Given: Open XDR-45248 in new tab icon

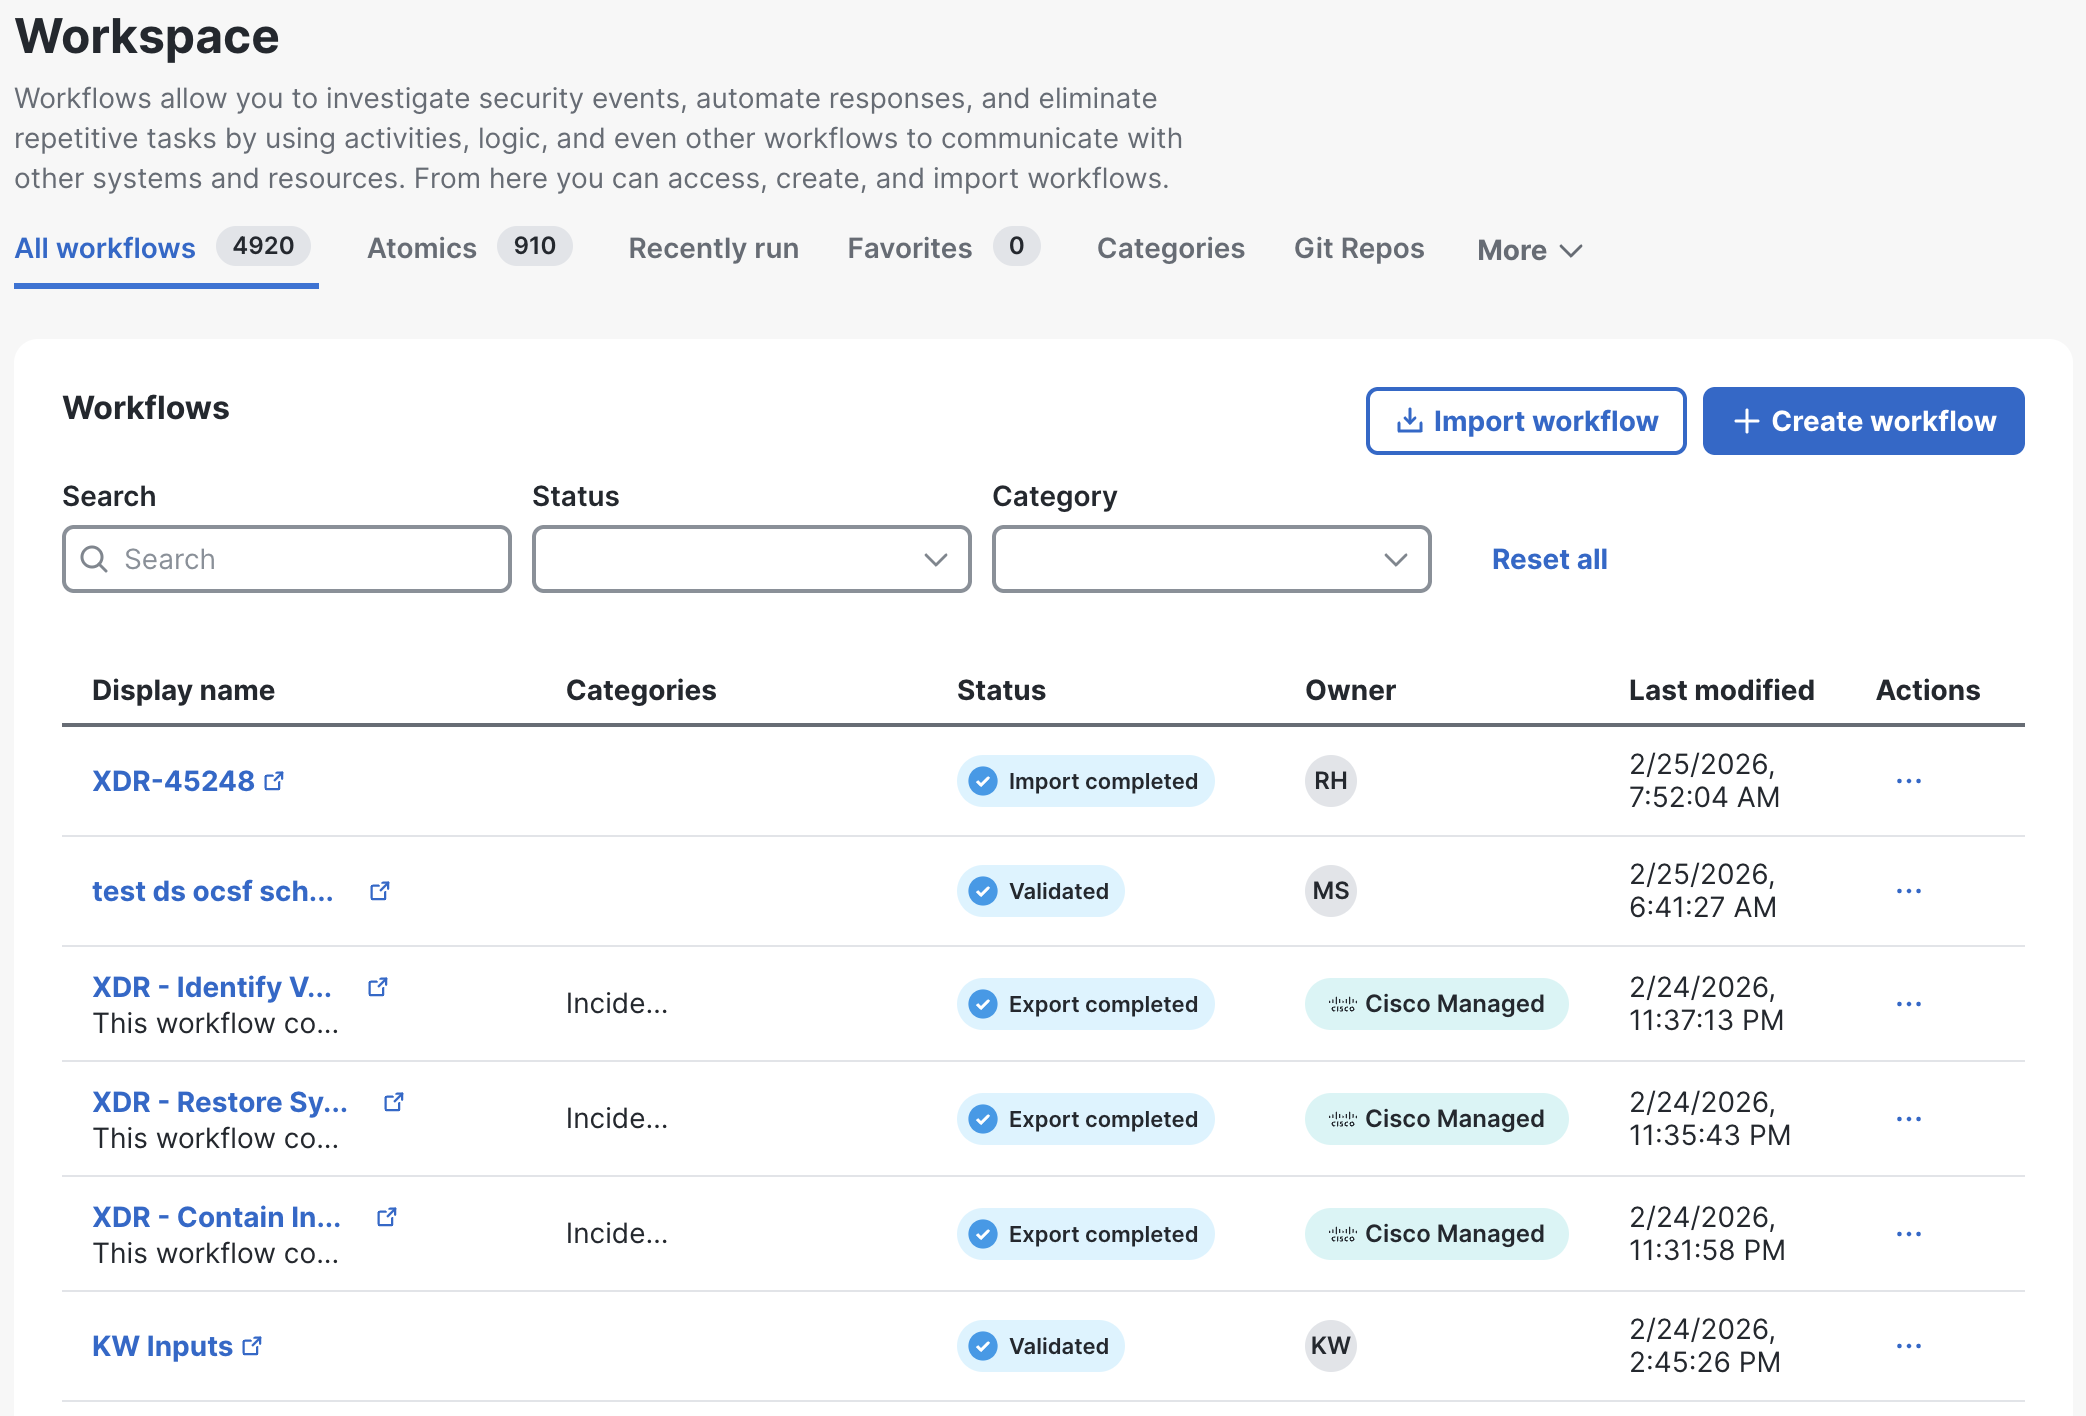Looking at the screenshot, I should point(274,781).
